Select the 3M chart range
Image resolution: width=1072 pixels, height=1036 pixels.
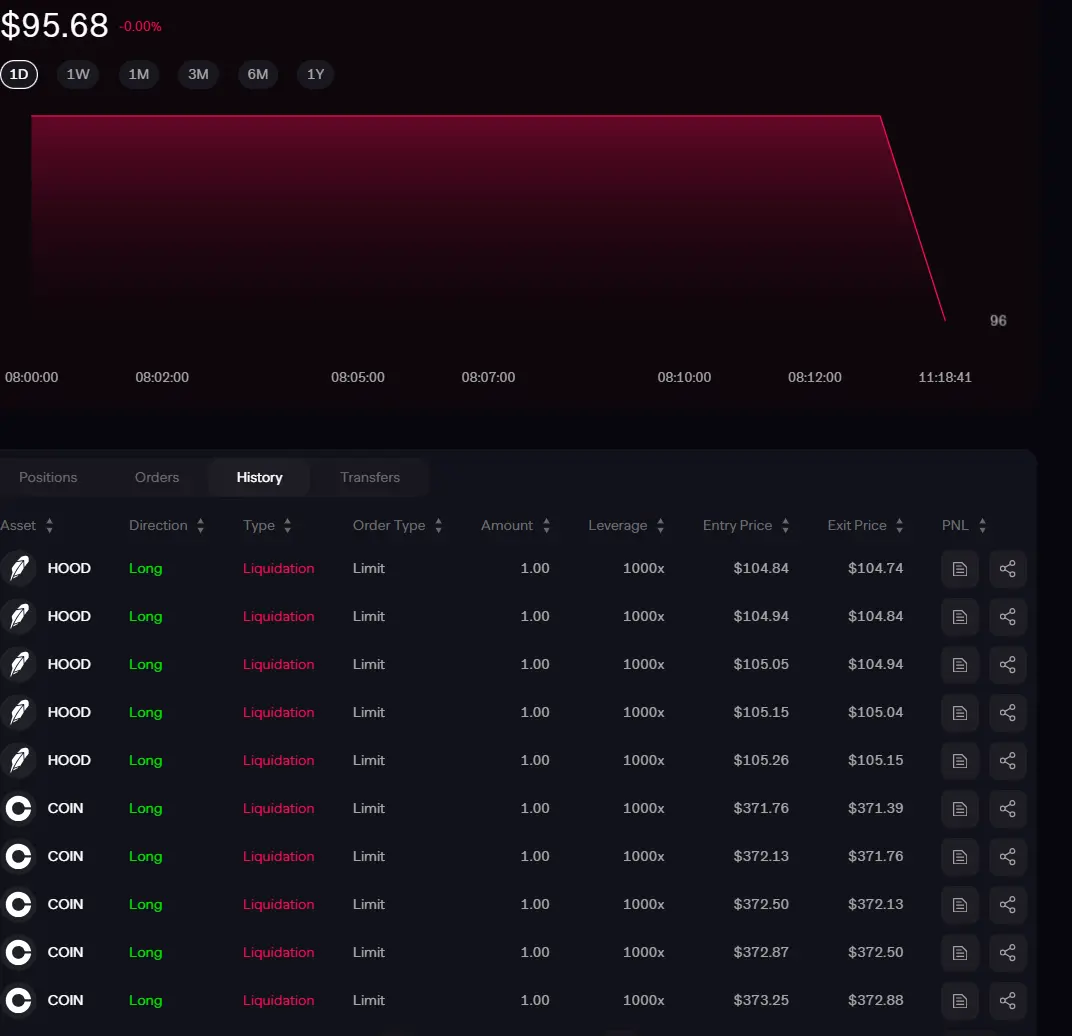click(198, 74)
